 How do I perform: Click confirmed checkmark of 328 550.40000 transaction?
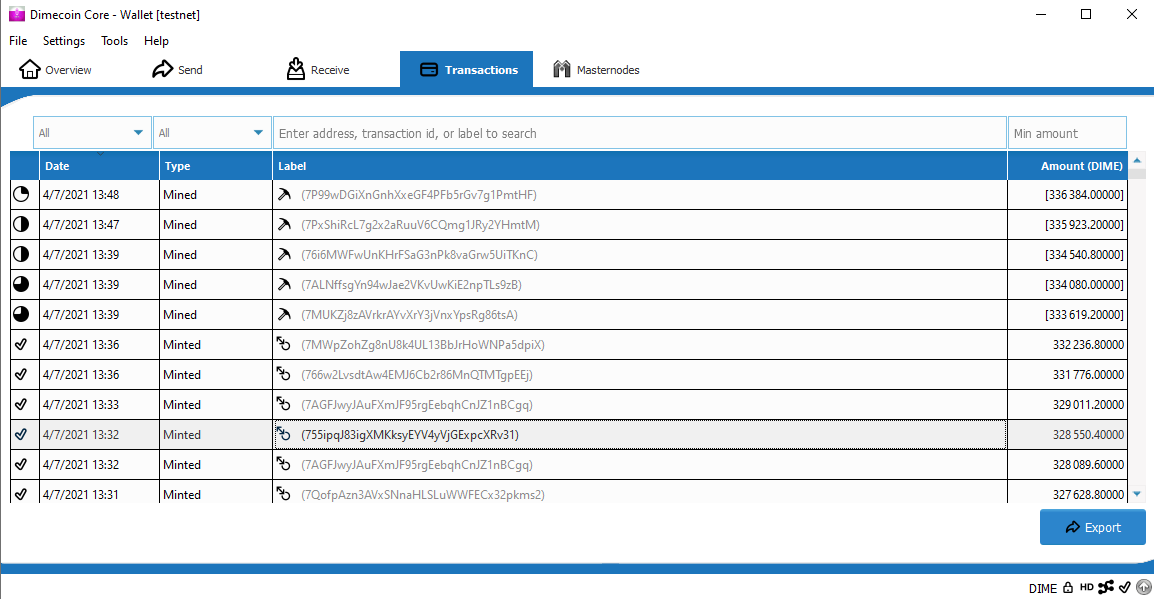click(x=21, y=434)
